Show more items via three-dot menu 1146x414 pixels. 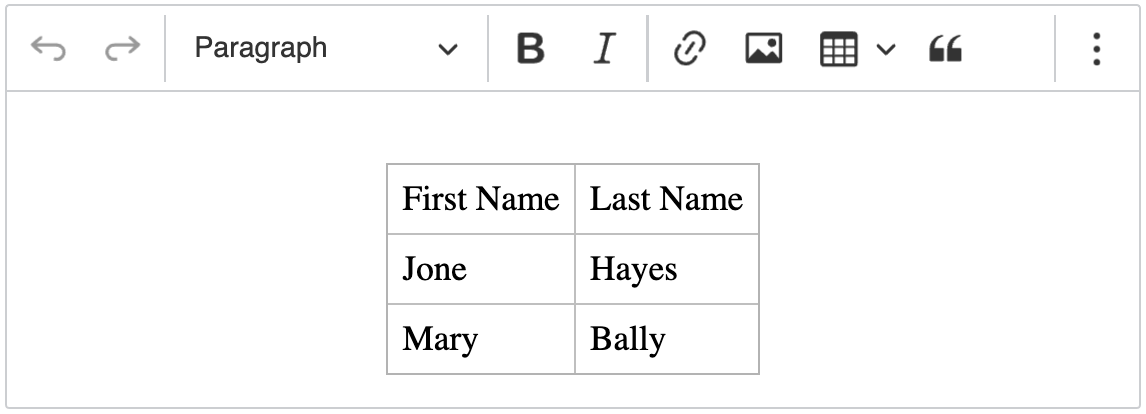pos(1096,49)
